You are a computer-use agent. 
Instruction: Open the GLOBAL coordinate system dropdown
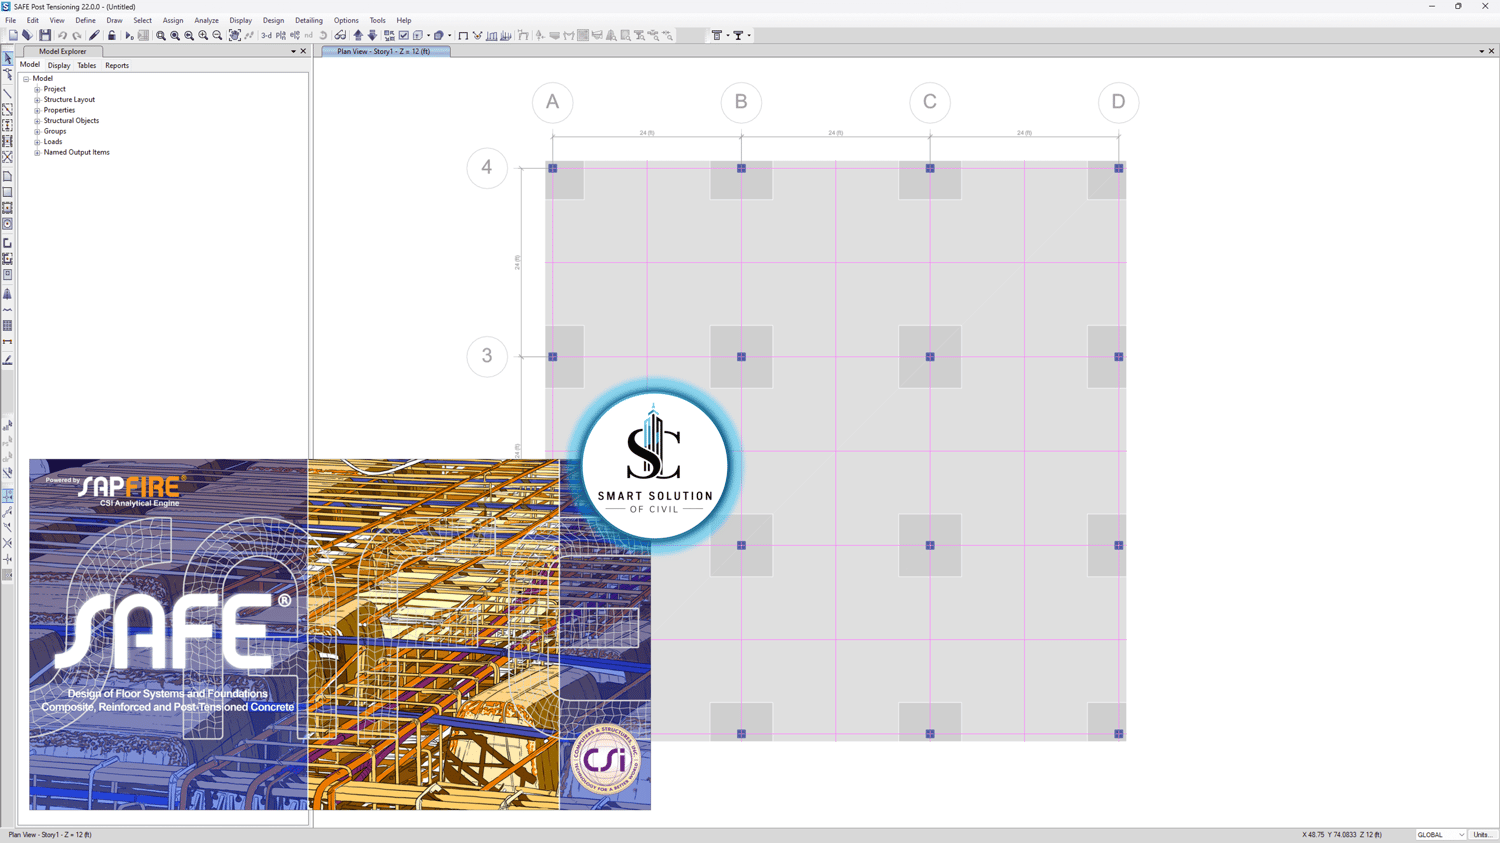[x=1441, y=835]
